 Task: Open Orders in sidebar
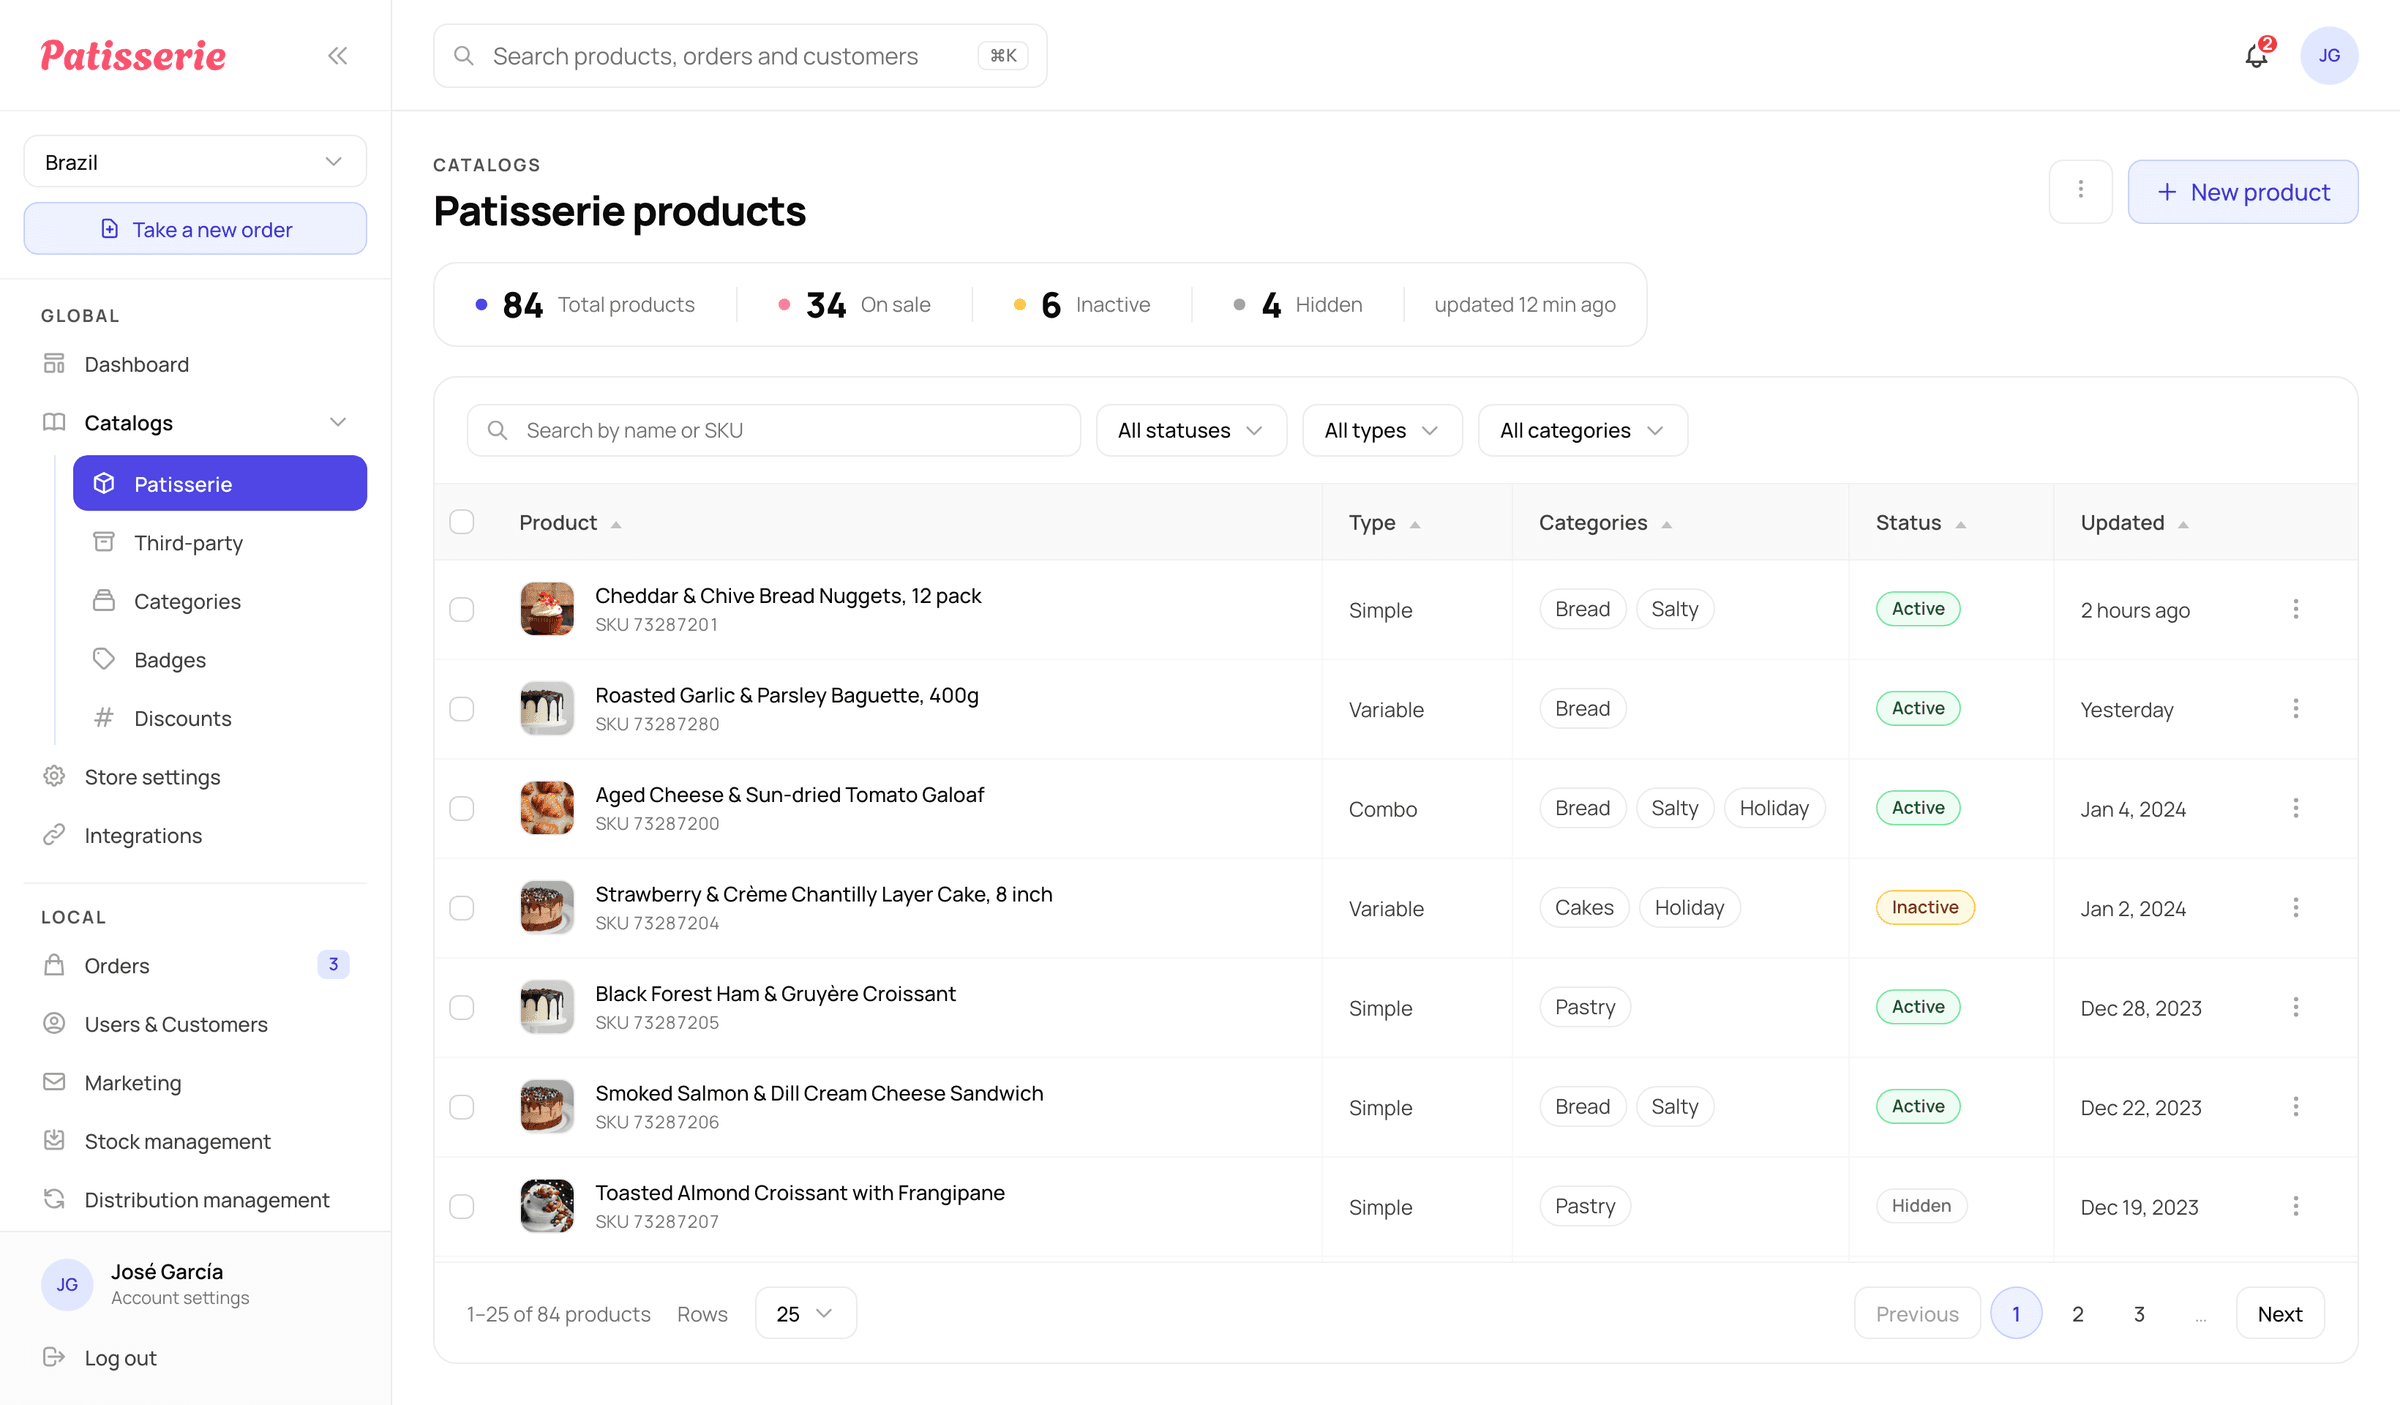pos(195,965)
